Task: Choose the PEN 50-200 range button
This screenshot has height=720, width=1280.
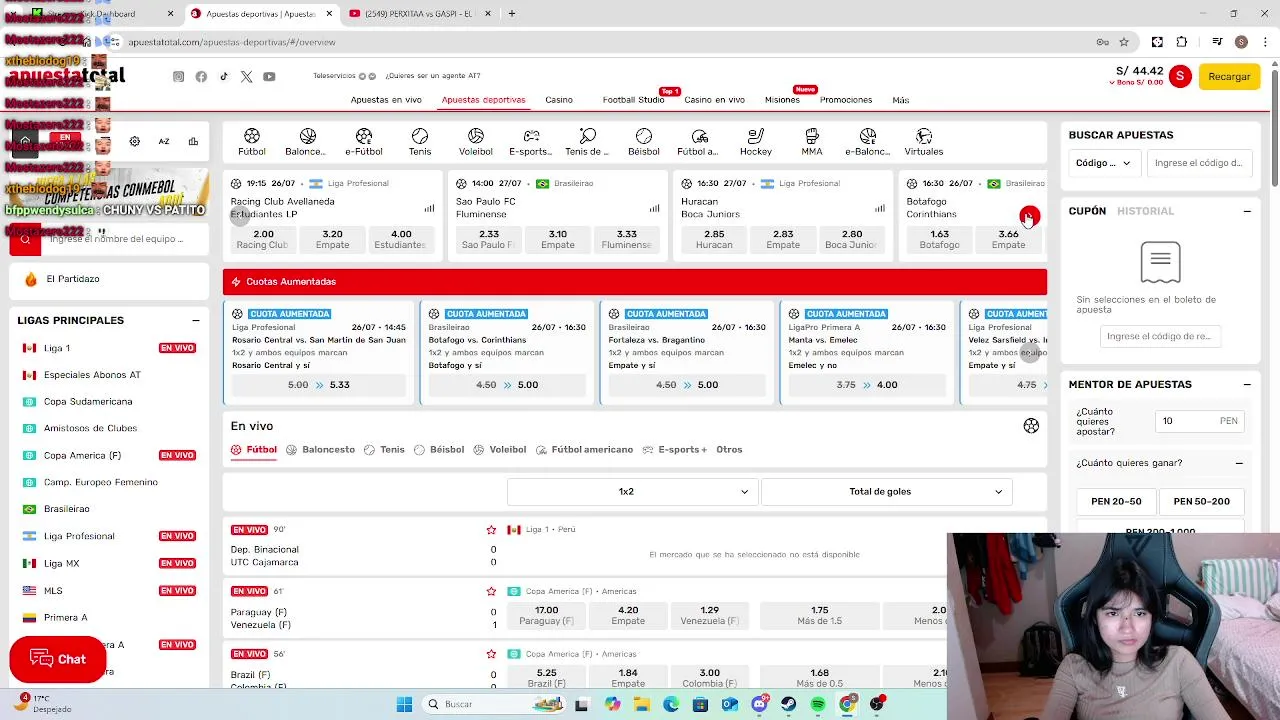Action: point(1201,501)
